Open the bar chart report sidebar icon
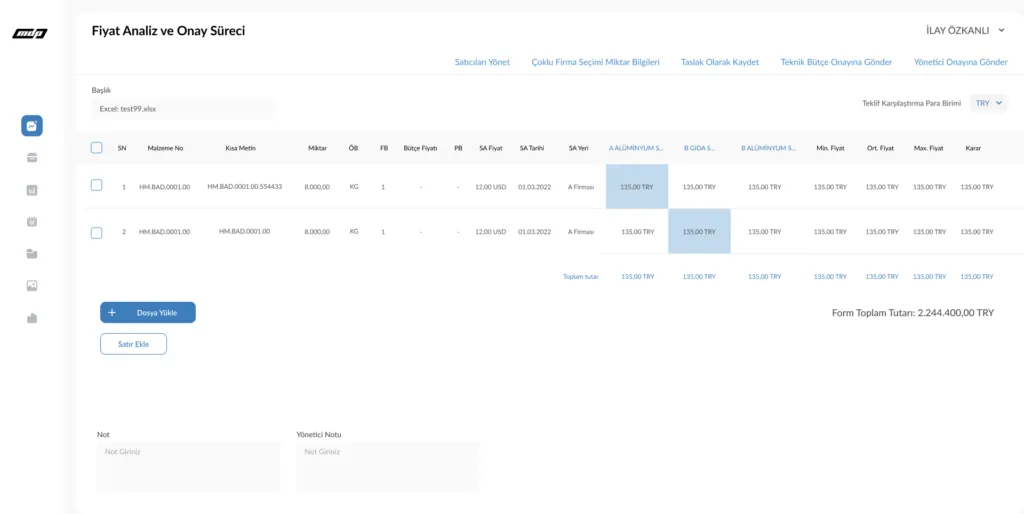 pyautogui.click(x=32, y=189)
